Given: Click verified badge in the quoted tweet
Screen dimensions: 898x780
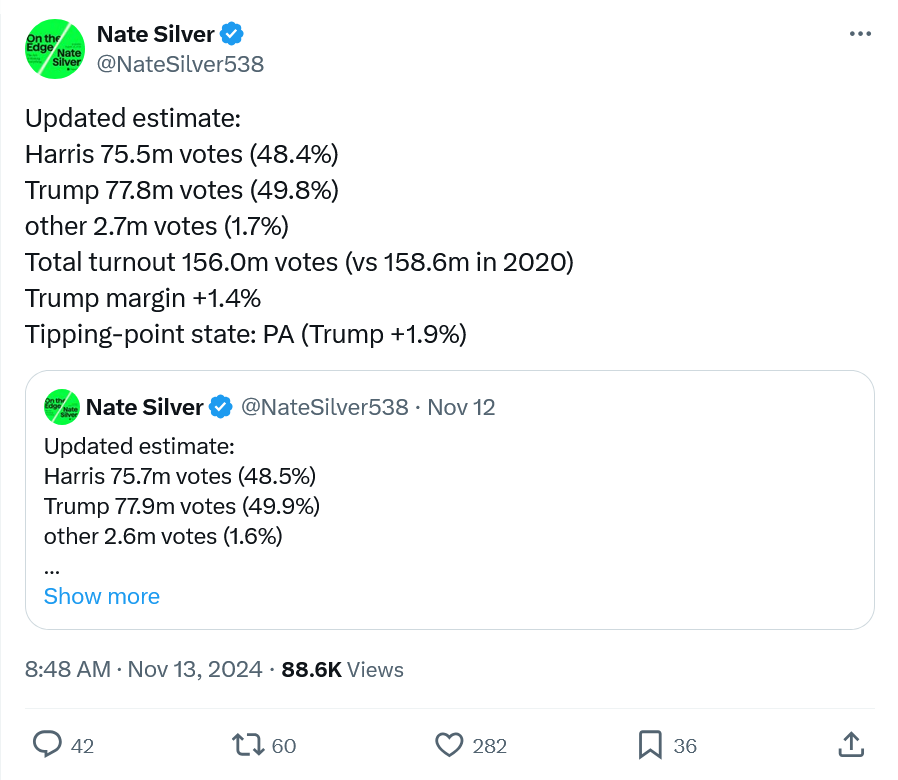Looking at the screenshot, I should point(221,408).
